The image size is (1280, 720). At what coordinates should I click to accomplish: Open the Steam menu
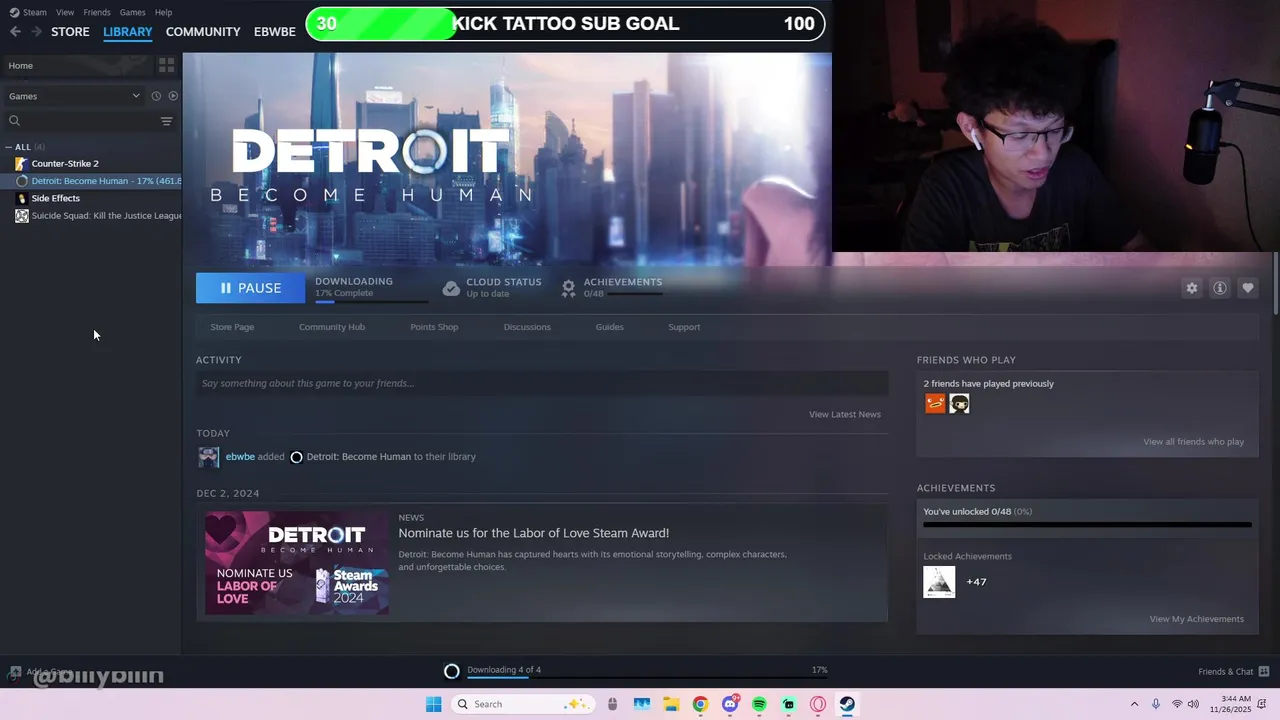(35, 12)
